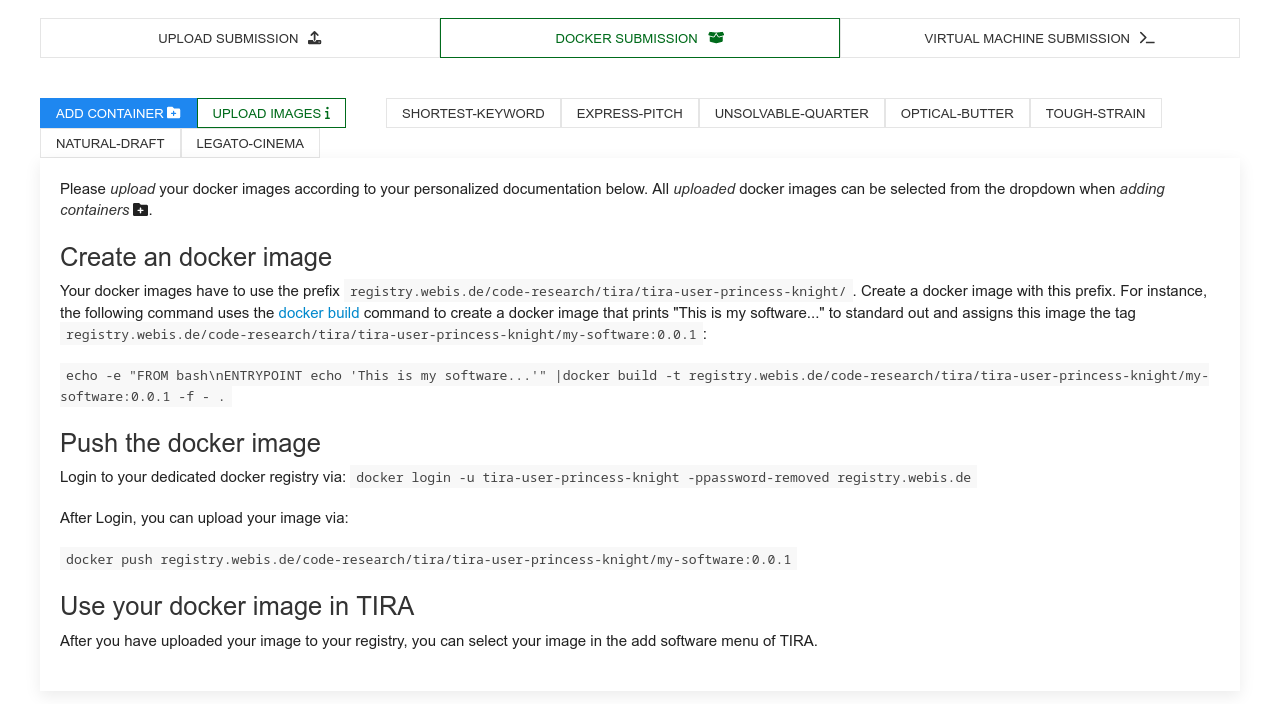The width and height of the screenshot is (1261, 704).
Task: Open the SHORTEST-KEYWORD container tab
Action: pos(473,113)
